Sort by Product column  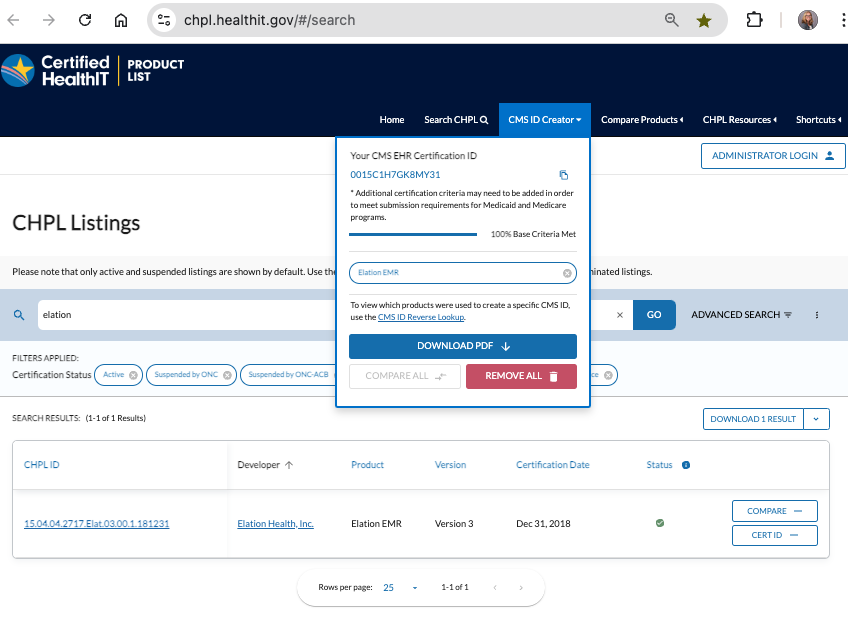[x=367, y=465]
